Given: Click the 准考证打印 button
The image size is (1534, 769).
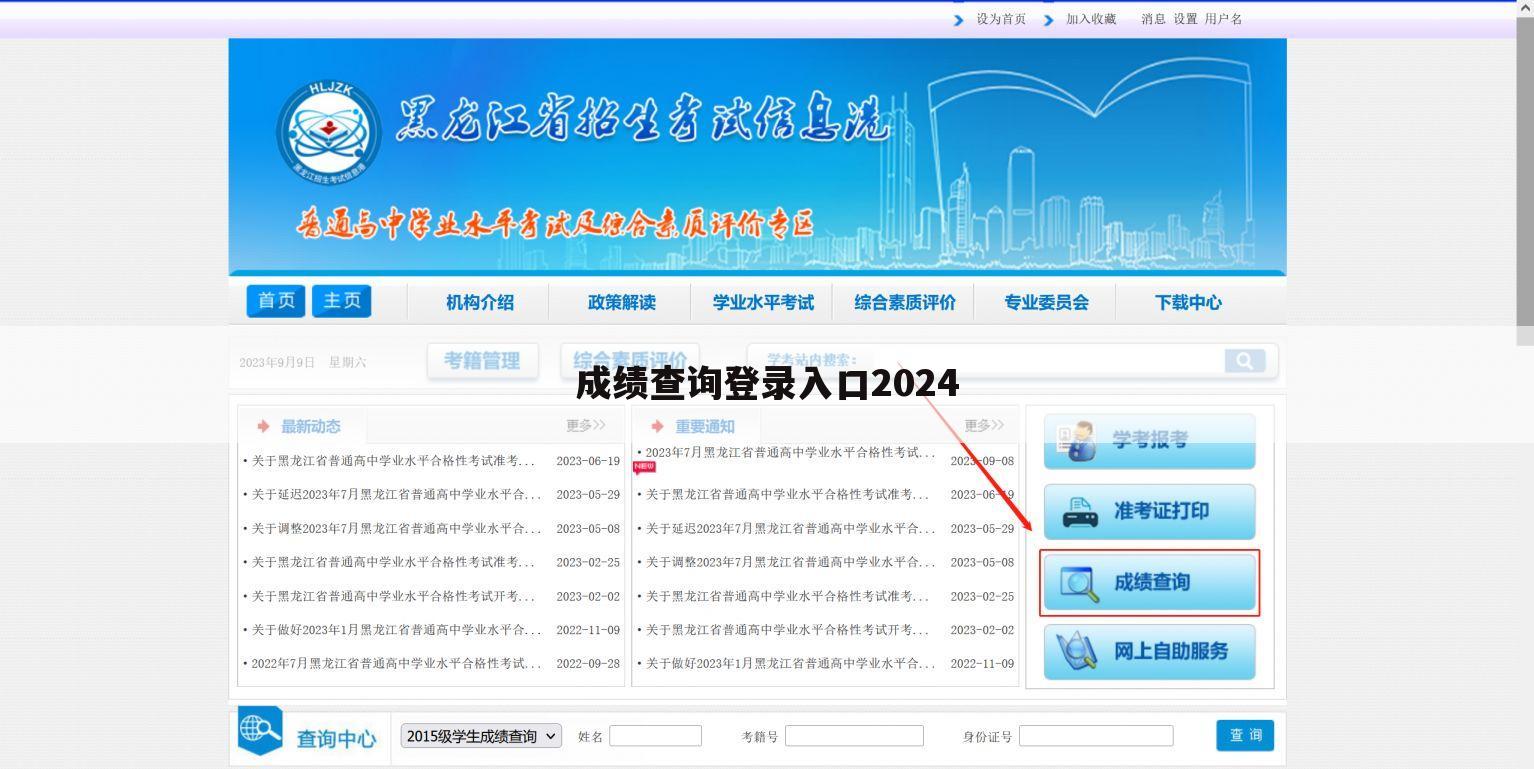Looking at the screenshot, I should (x=1149, y=512).
